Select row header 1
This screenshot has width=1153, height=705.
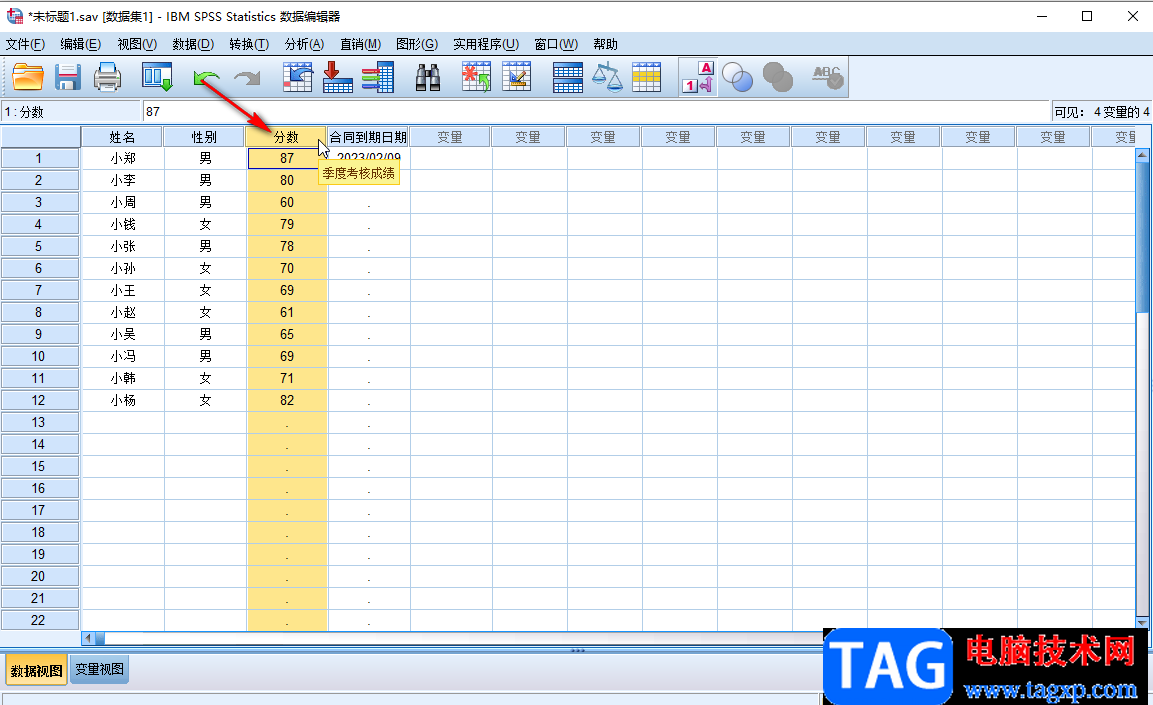tap(40, 158)
